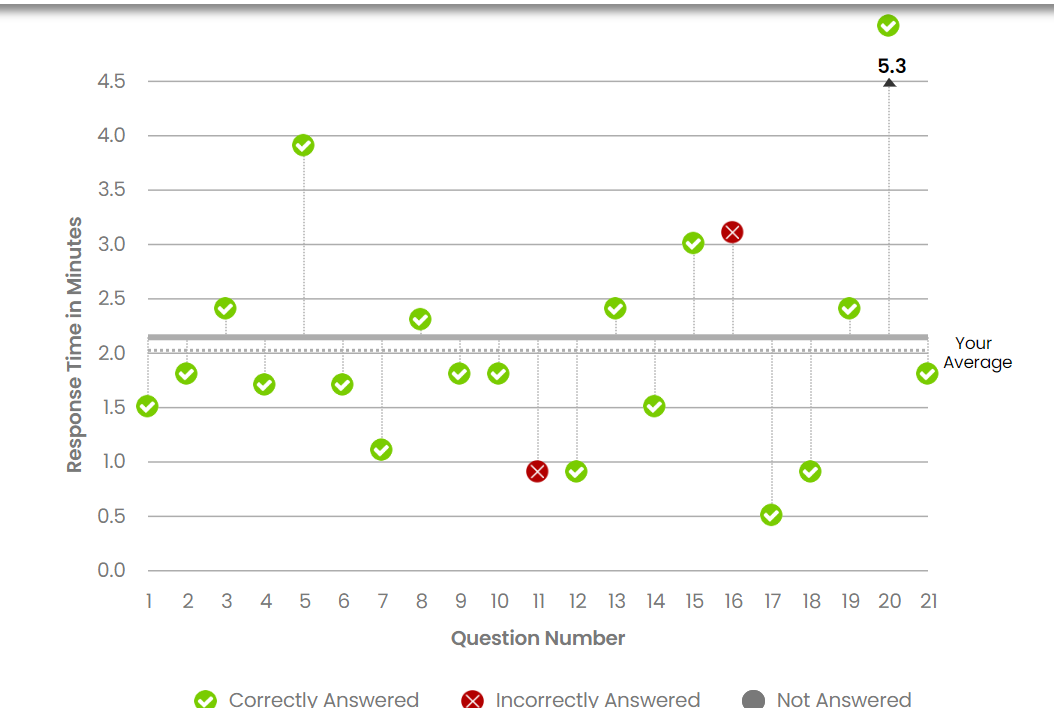Click the topmost checkmark above question 20
Viewport: 1054px width, 708px height.
(888, 26)
